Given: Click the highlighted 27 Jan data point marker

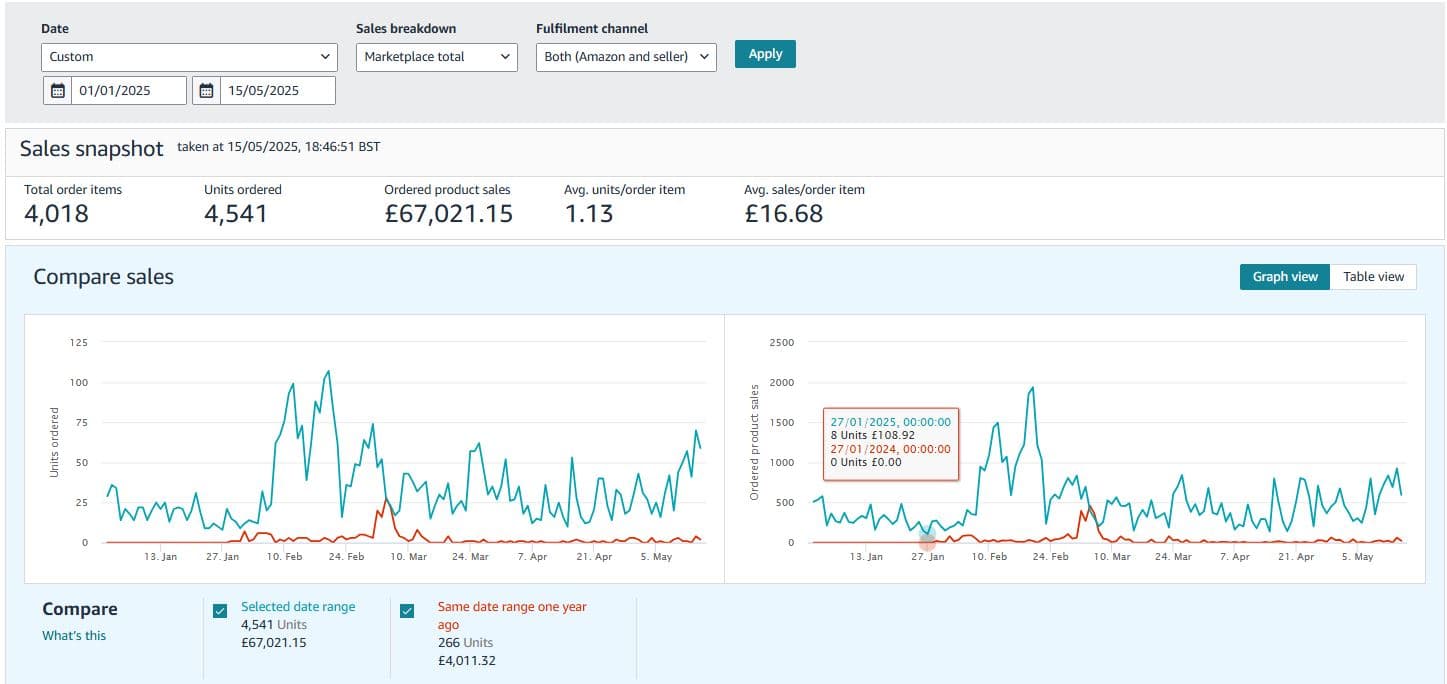Looking at the screenshot, I should coord(927,541).
